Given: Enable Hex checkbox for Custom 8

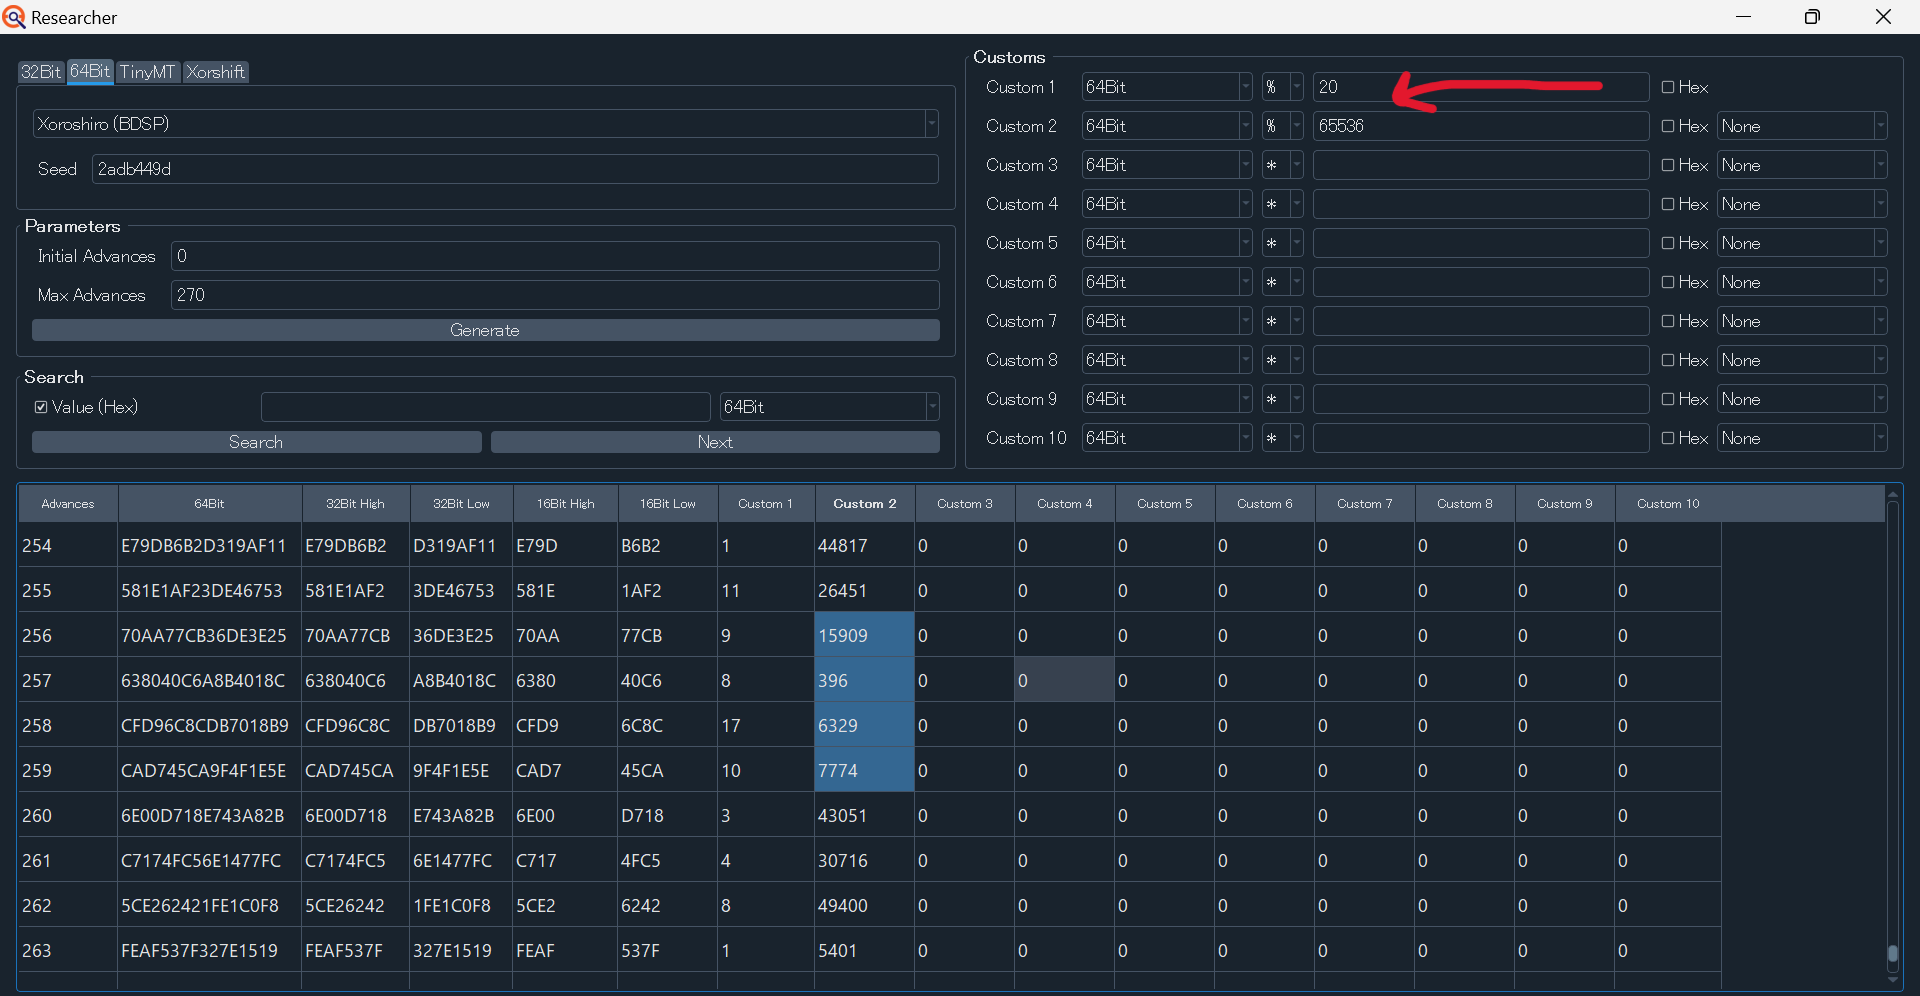Looking at the screenshot, I should point(1668,360).
